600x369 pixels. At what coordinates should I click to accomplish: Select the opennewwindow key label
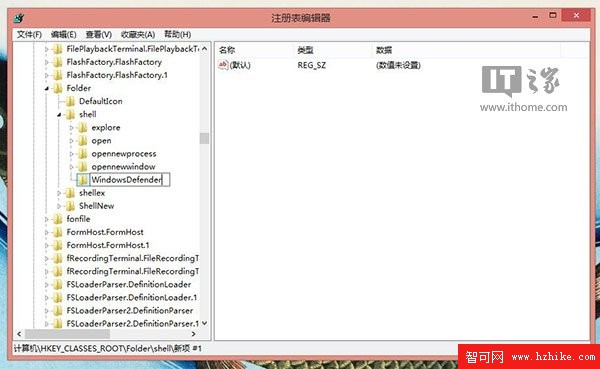(123, 167)
